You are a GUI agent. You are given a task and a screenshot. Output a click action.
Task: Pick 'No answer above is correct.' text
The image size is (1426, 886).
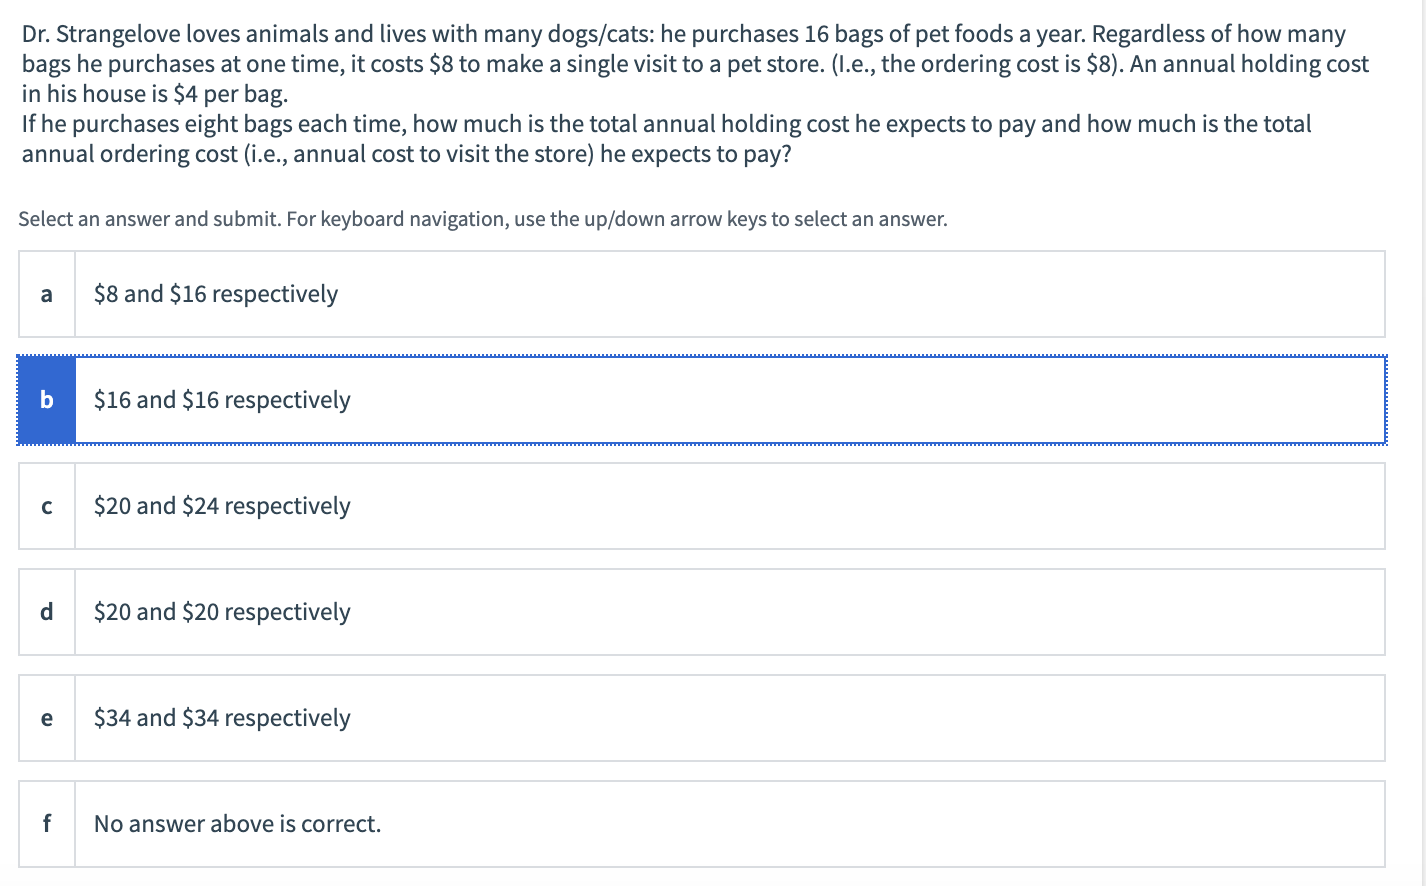coord(237,824)
